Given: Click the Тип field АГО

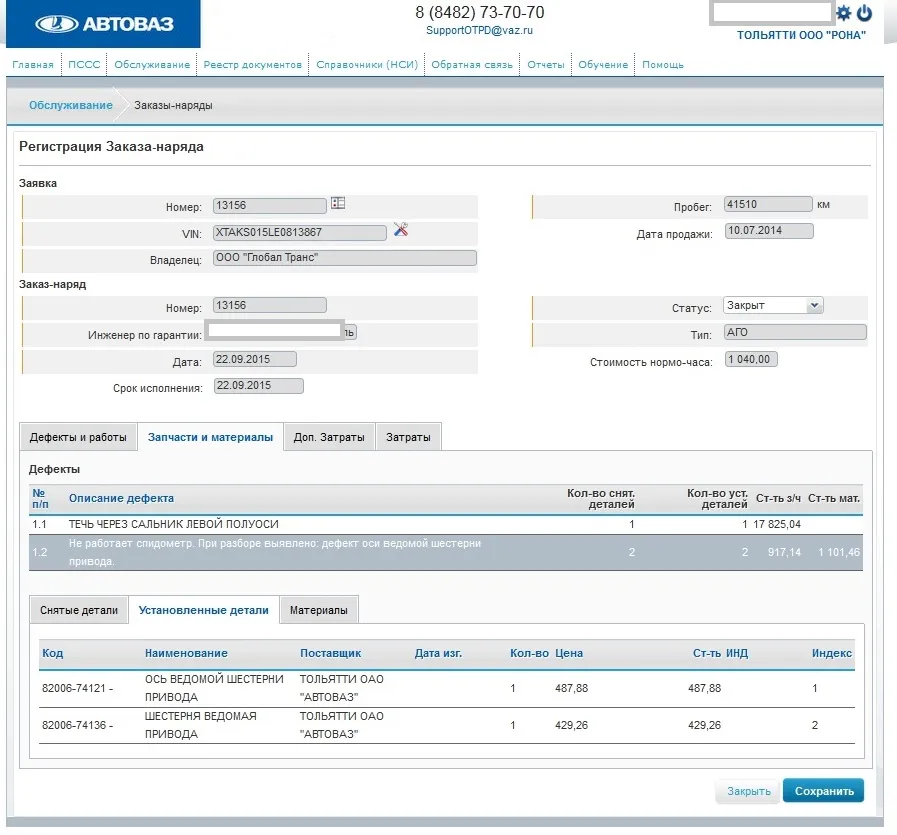Looking at the screenshot, I should pyautogui.click(x=795, y=332).
